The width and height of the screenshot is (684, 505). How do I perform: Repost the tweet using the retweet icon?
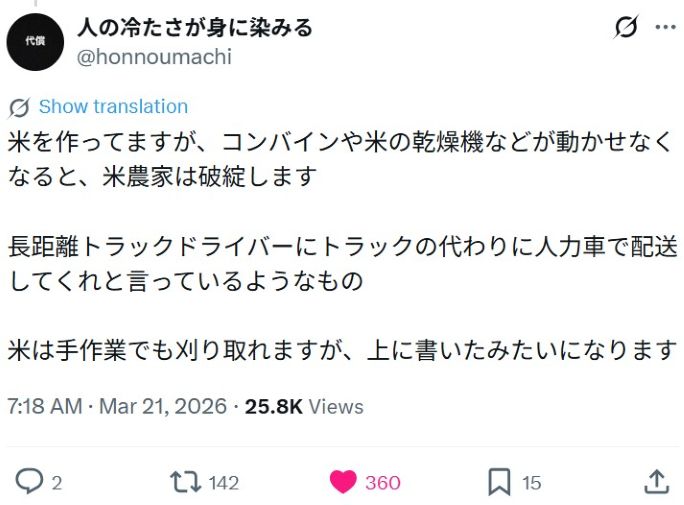coord(185,482)
